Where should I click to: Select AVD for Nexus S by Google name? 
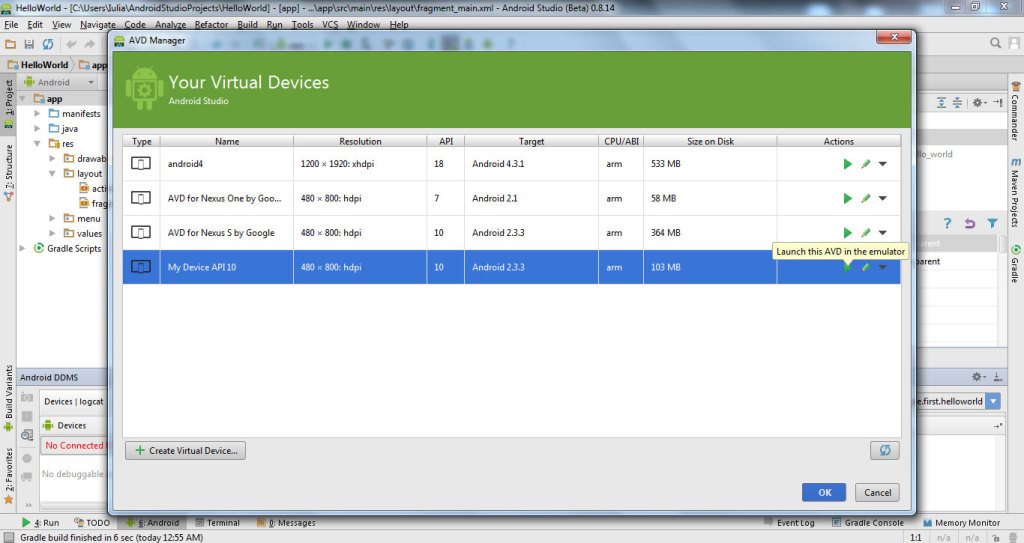pos(221,233)
